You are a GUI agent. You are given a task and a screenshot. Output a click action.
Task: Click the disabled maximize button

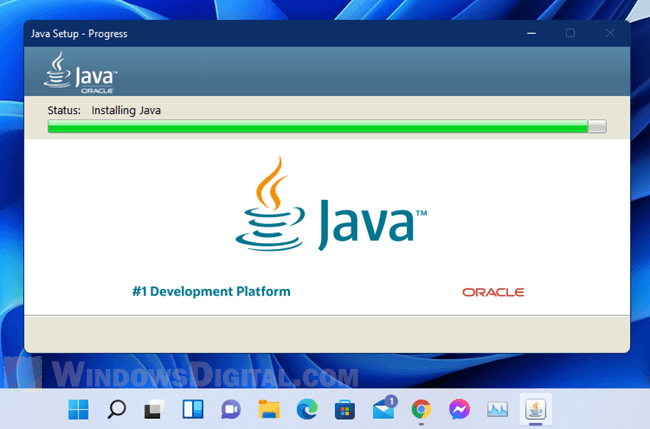pyautogui.click(x=570, y=33)
